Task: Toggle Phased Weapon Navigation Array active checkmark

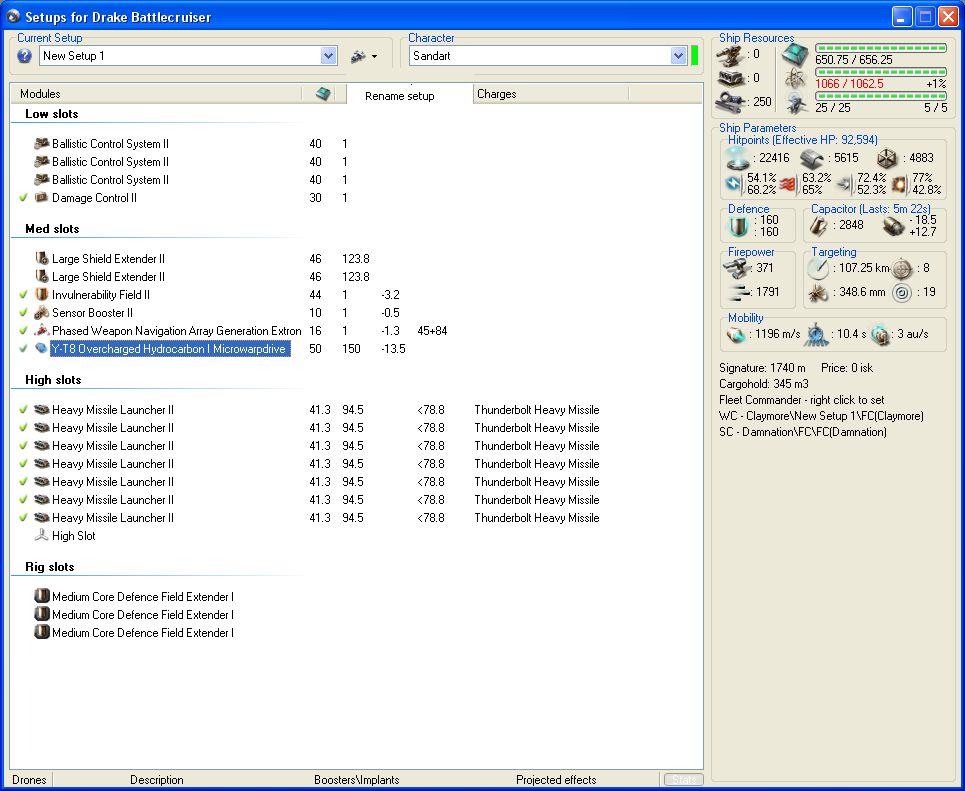Action: (23, 331)
